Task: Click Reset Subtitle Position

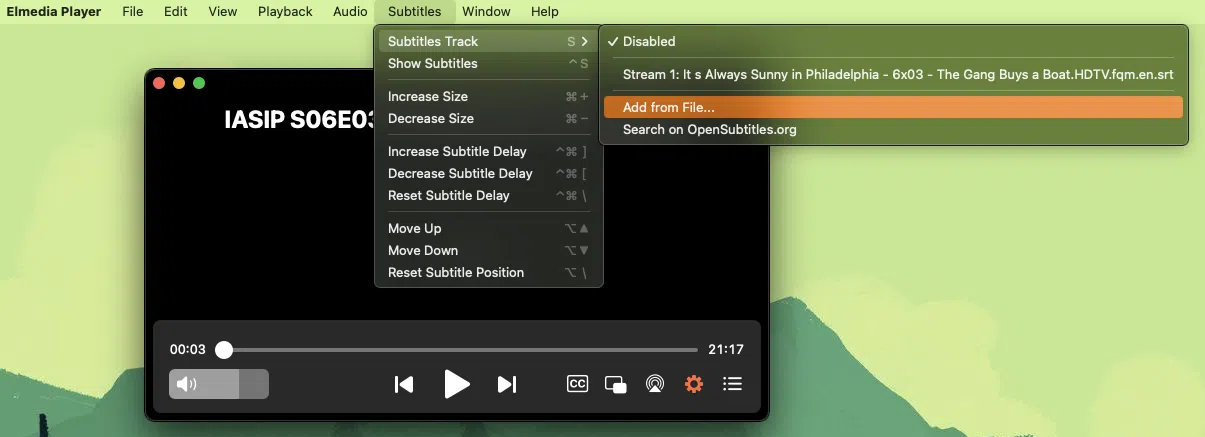Action: pos(456,273)
